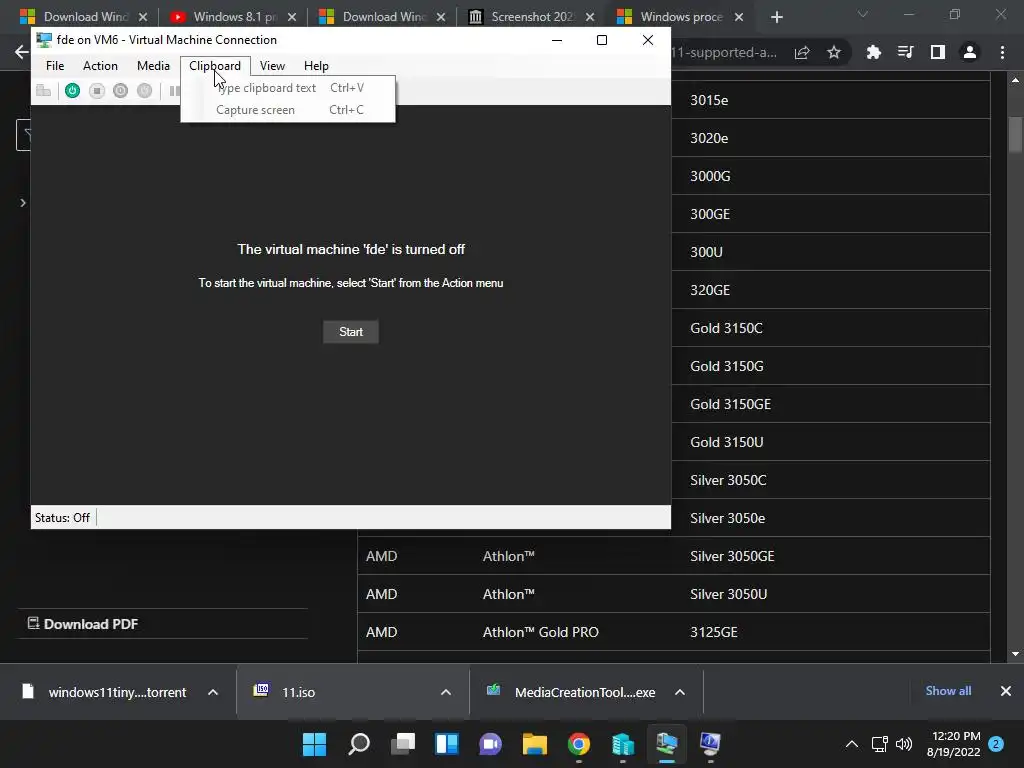
Task: Open a new Chrome tab with plus
Action: coord(776,17)
